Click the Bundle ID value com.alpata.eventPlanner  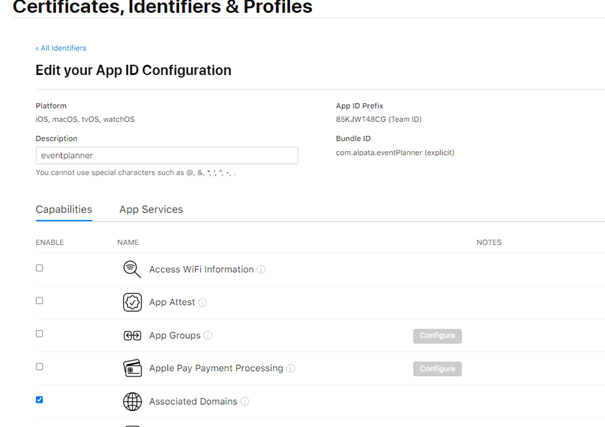395,153
